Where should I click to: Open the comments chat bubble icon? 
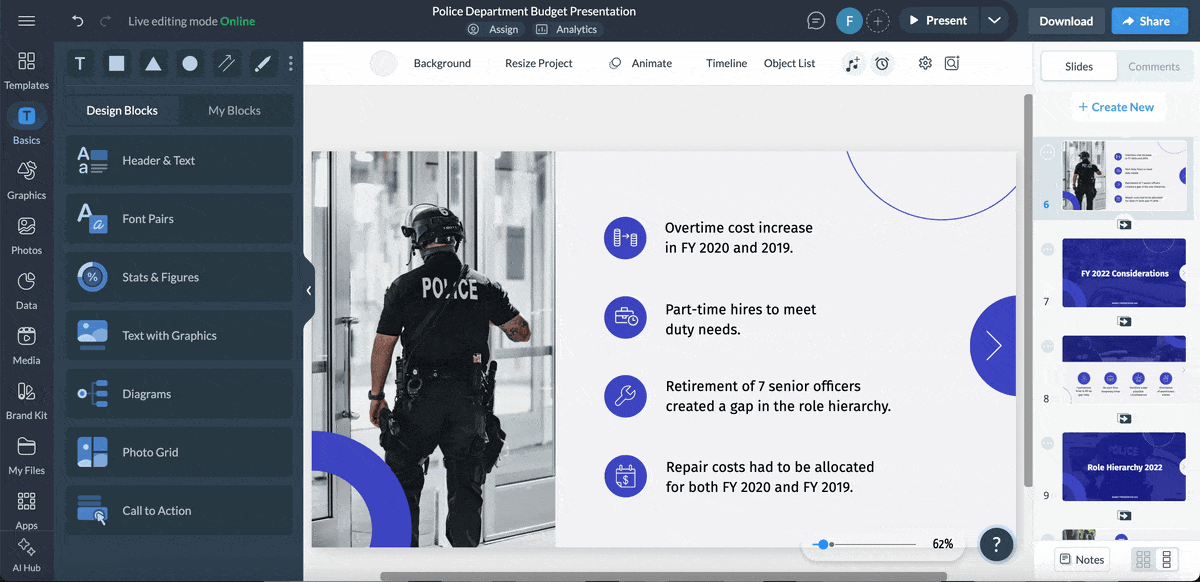(x=816, y=21)
